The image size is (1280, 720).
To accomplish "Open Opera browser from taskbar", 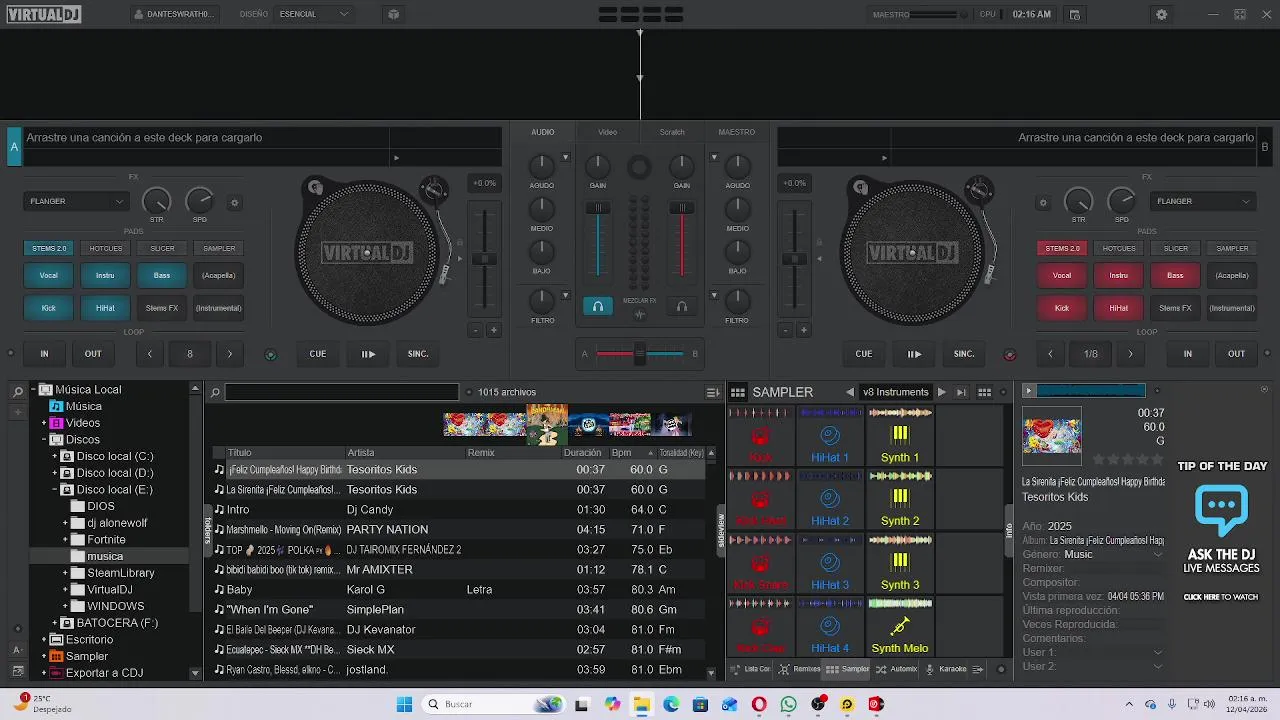I will [x=759, y=705].
